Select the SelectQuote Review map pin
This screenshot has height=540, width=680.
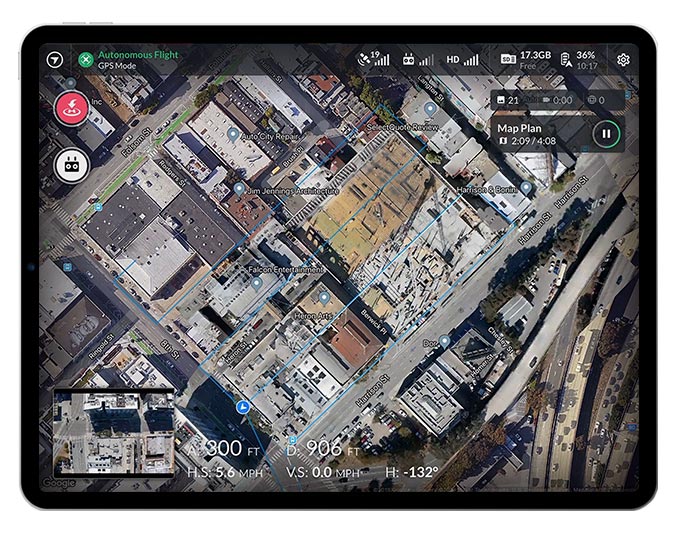(x=430, y=109)
